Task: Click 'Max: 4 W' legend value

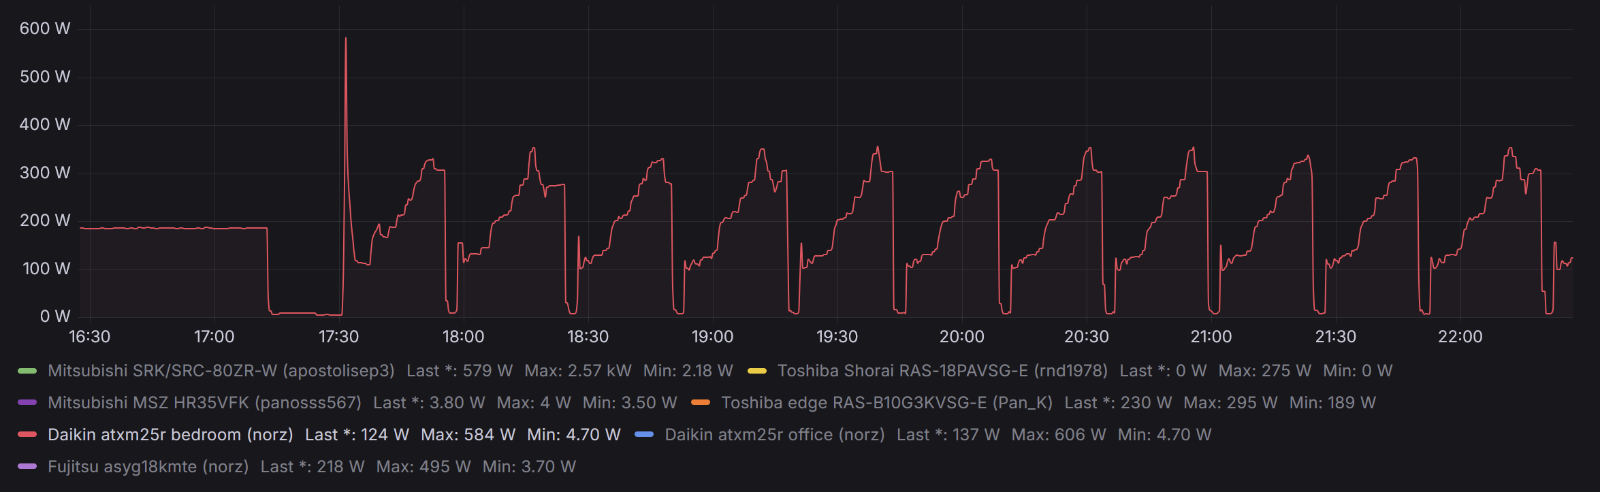Action: (534, 403)
